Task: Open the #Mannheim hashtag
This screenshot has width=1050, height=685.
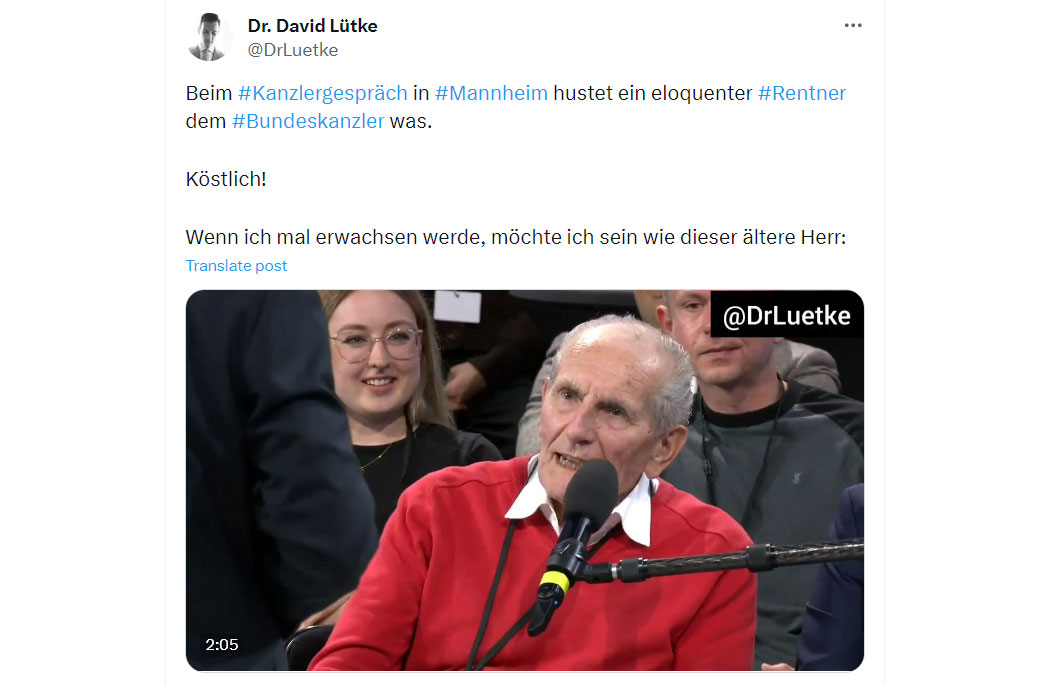Action: click(x=492, y=93)
